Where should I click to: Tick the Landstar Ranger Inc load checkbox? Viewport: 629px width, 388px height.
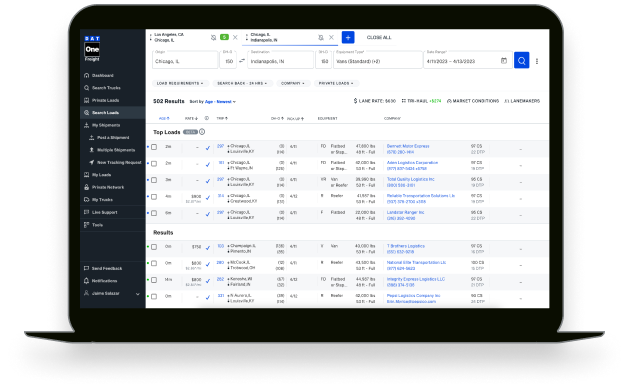(x=154, y=213)
